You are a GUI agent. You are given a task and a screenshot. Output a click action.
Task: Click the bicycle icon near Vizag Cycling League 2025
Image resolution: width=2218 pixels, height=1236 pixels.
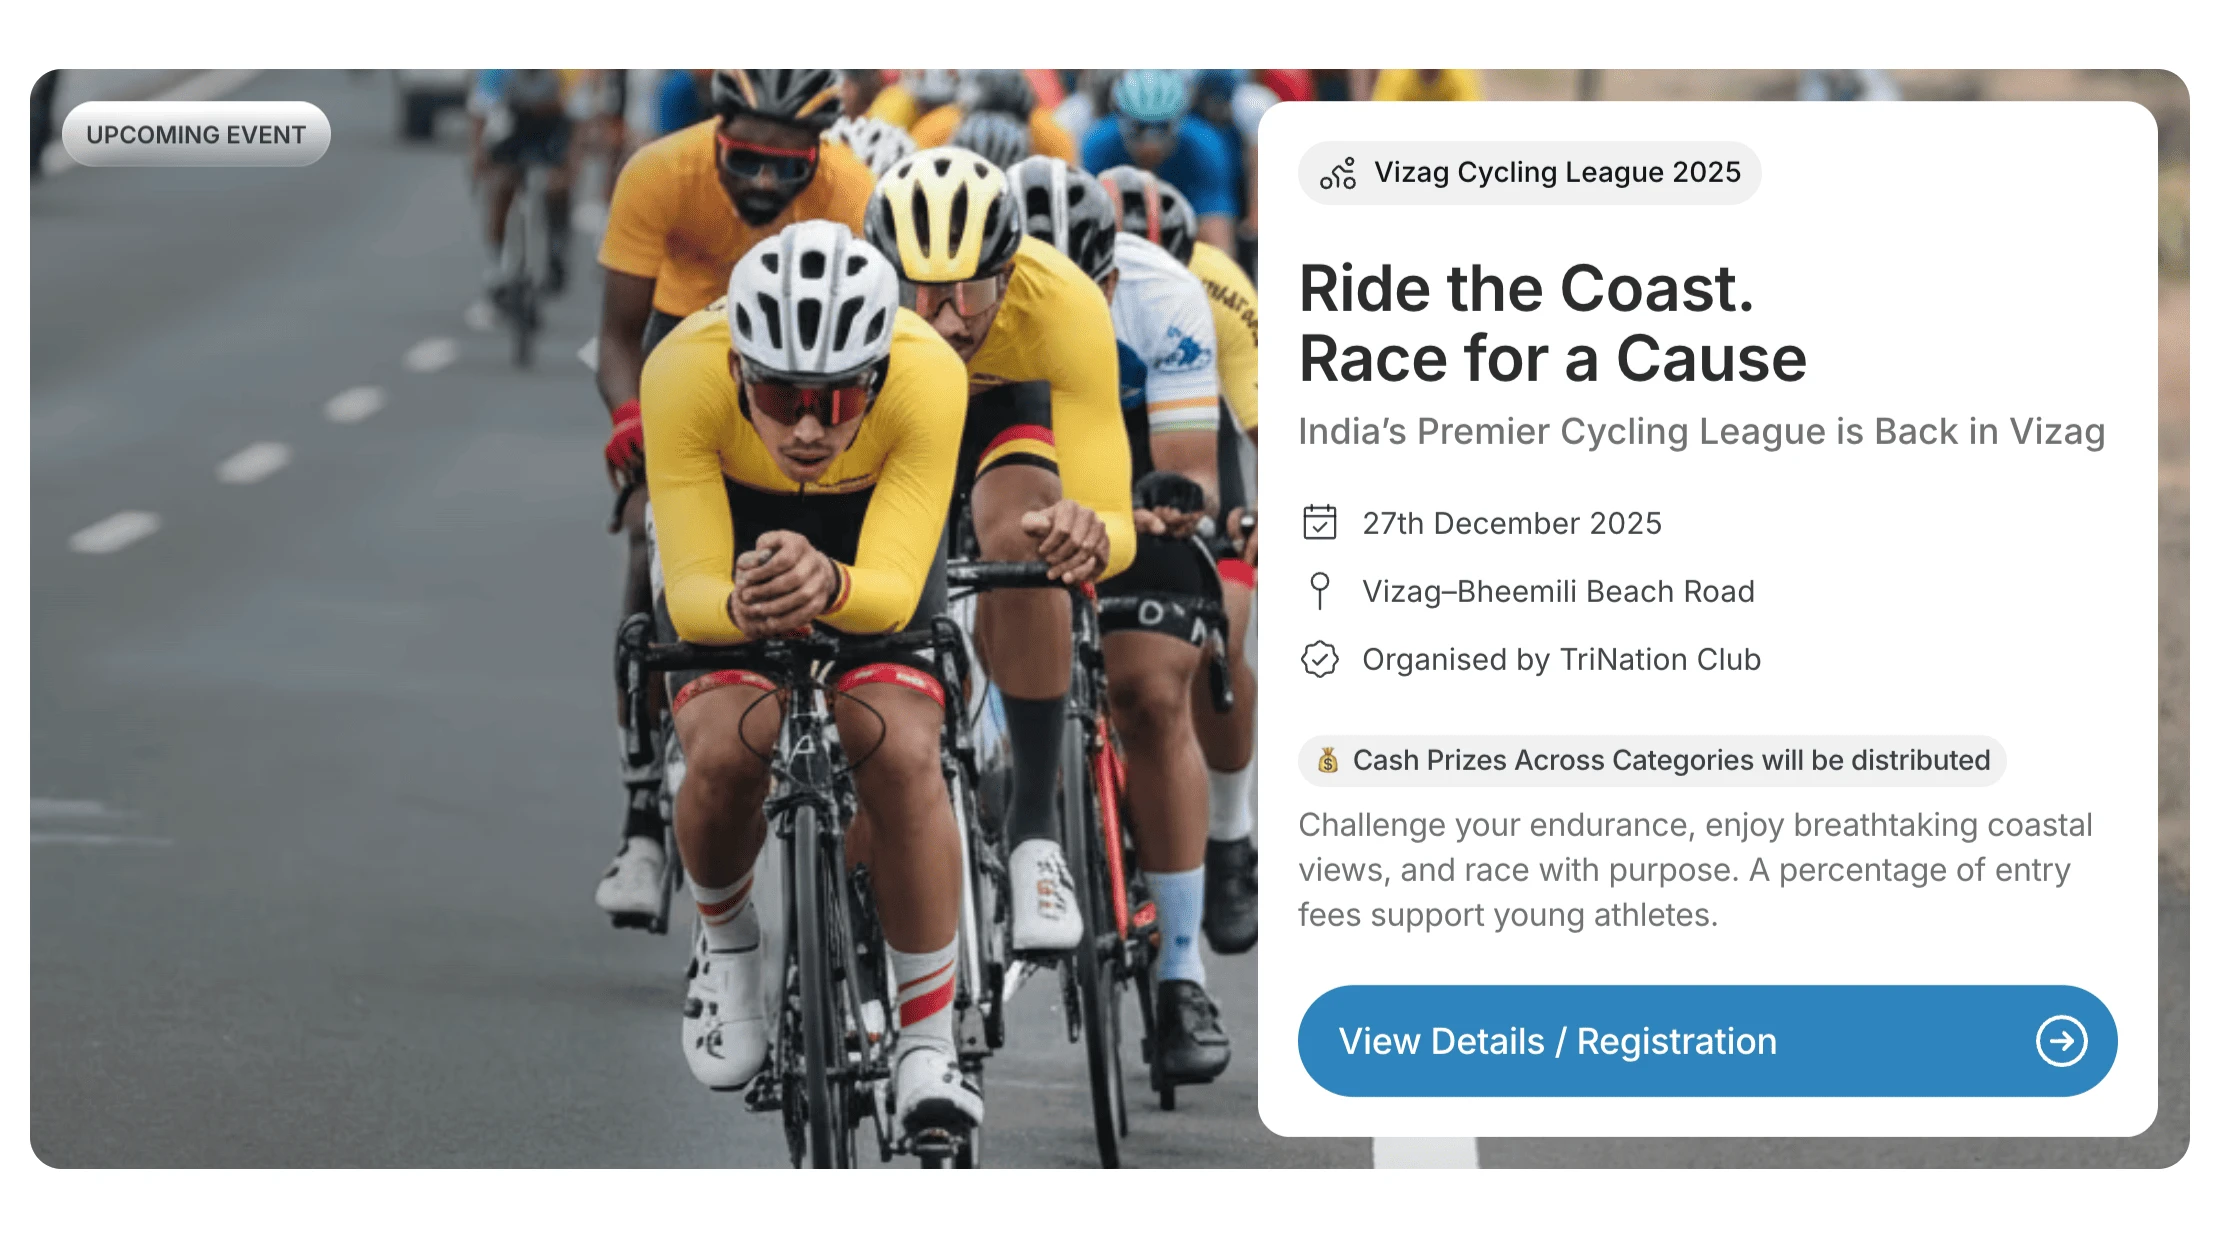1340,172
